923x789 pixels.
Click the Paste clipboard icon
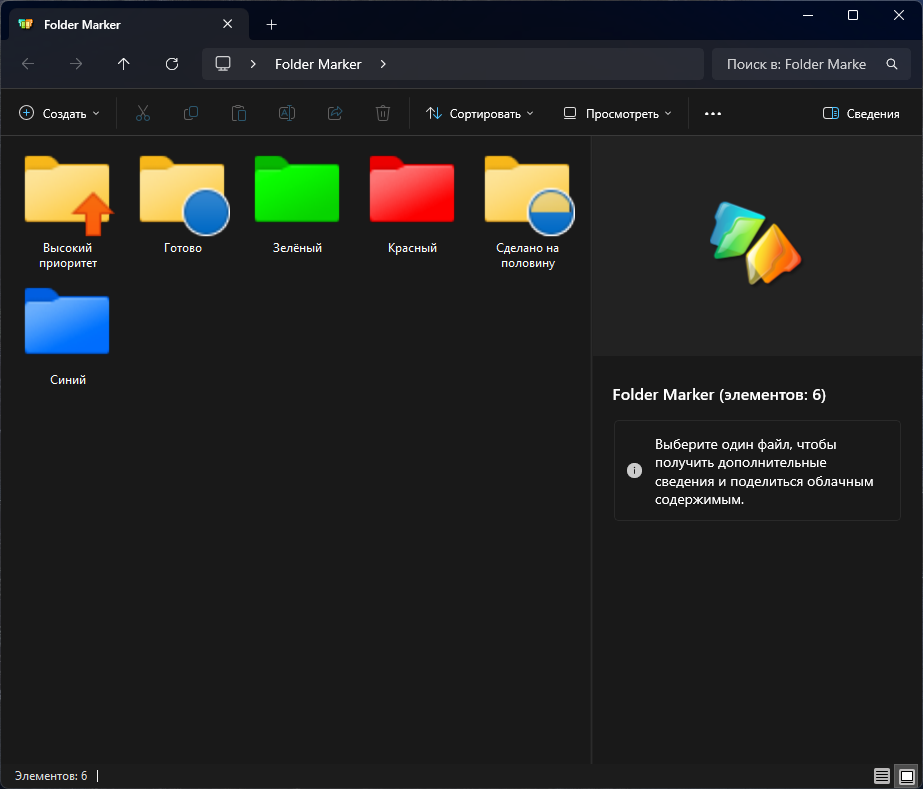pos(239,113)
